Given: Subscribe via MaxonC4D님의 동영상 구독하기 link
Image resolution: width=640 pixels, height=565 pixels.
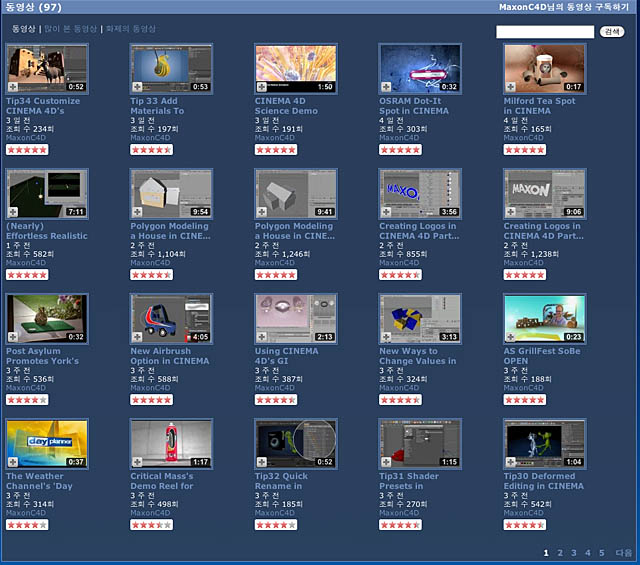Looking at the screenshot, I should [x=564, y=7].
